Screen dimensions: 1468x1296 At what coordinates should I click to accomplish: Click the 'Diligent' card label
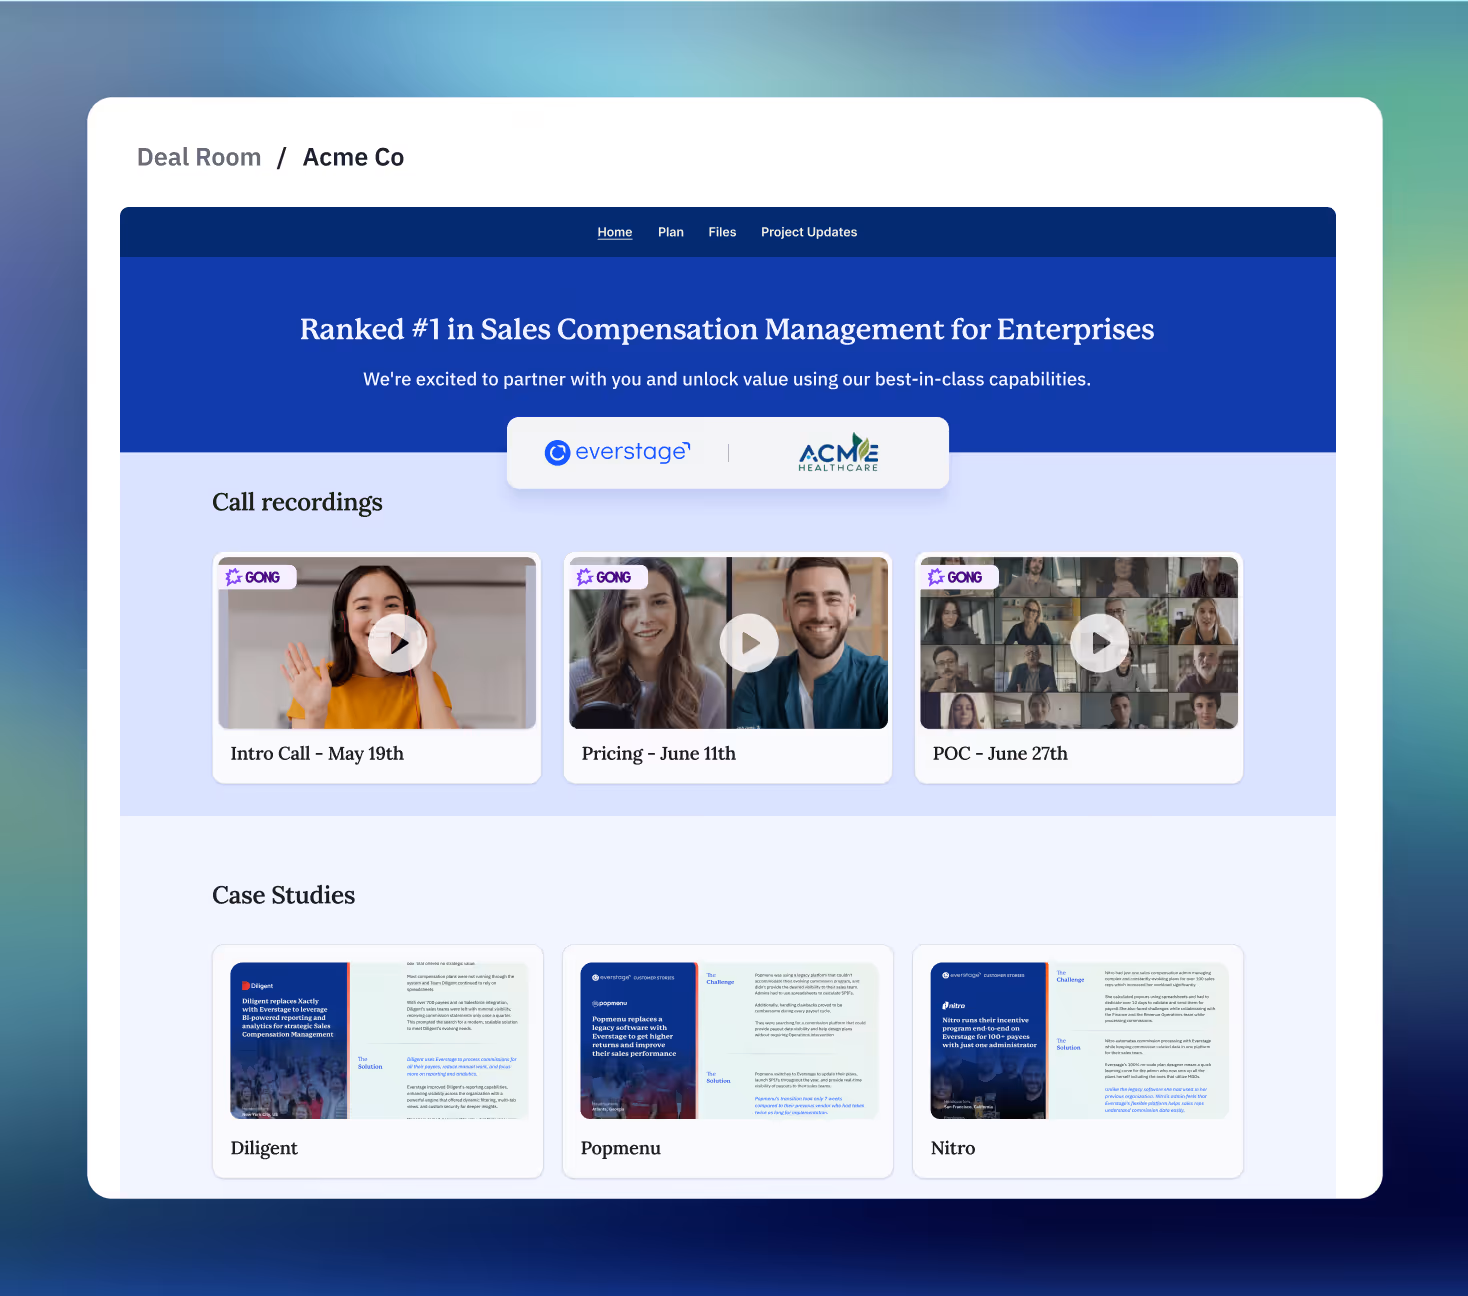[x=264, y=1148]
